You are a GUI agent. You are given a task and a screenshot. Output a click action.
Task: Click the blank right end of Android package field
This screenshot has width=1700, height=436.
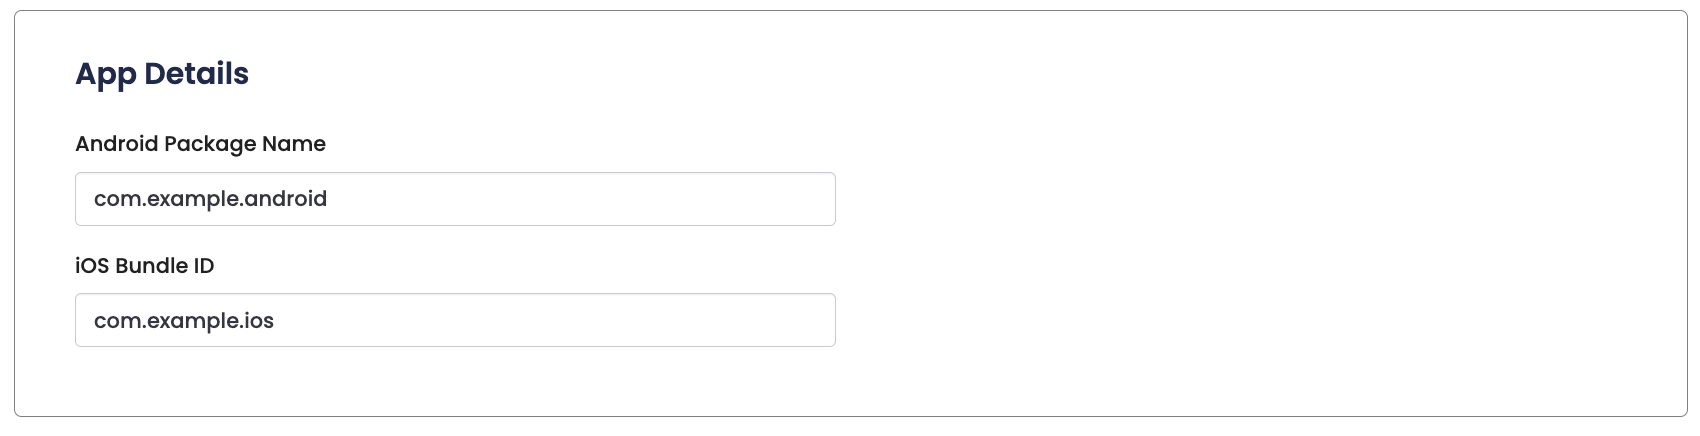coord(780,199)
